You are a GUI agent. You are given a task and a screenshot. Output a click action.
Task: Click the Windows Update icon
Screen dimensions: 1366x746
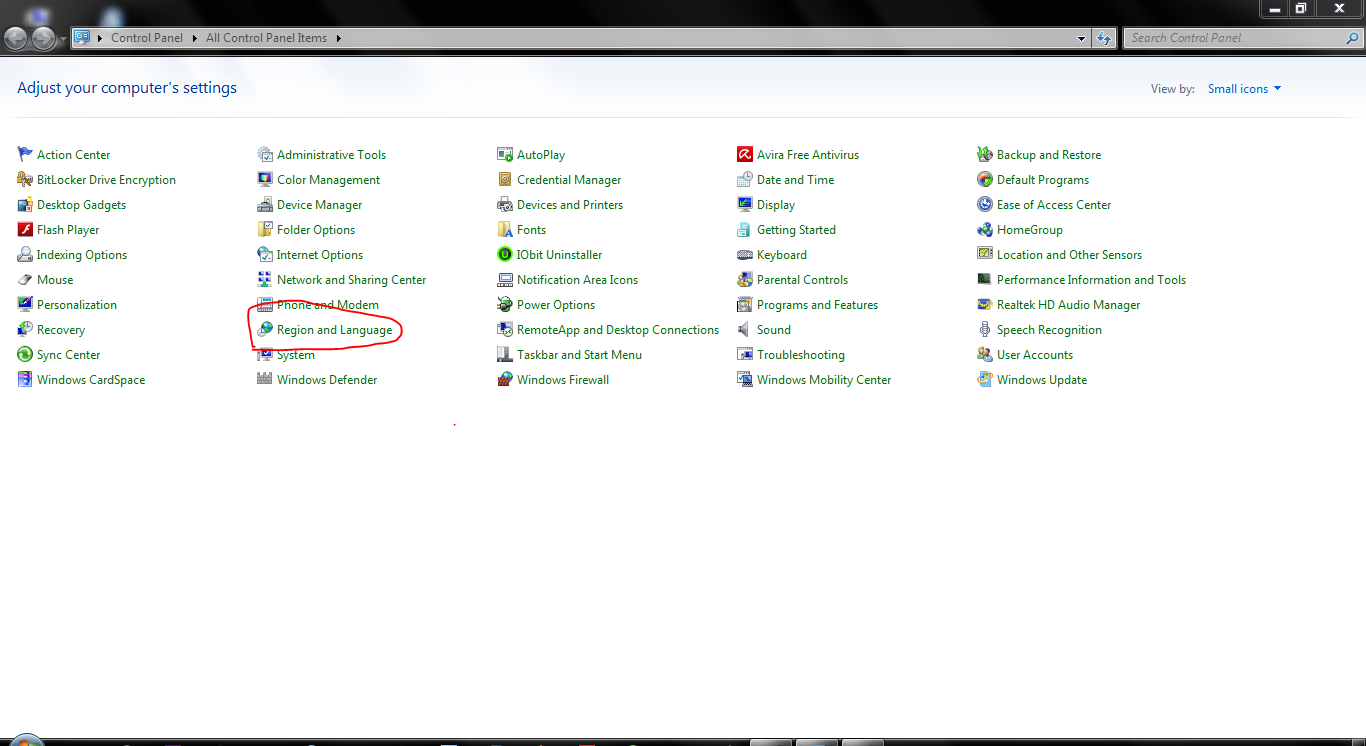click(985, 379)
